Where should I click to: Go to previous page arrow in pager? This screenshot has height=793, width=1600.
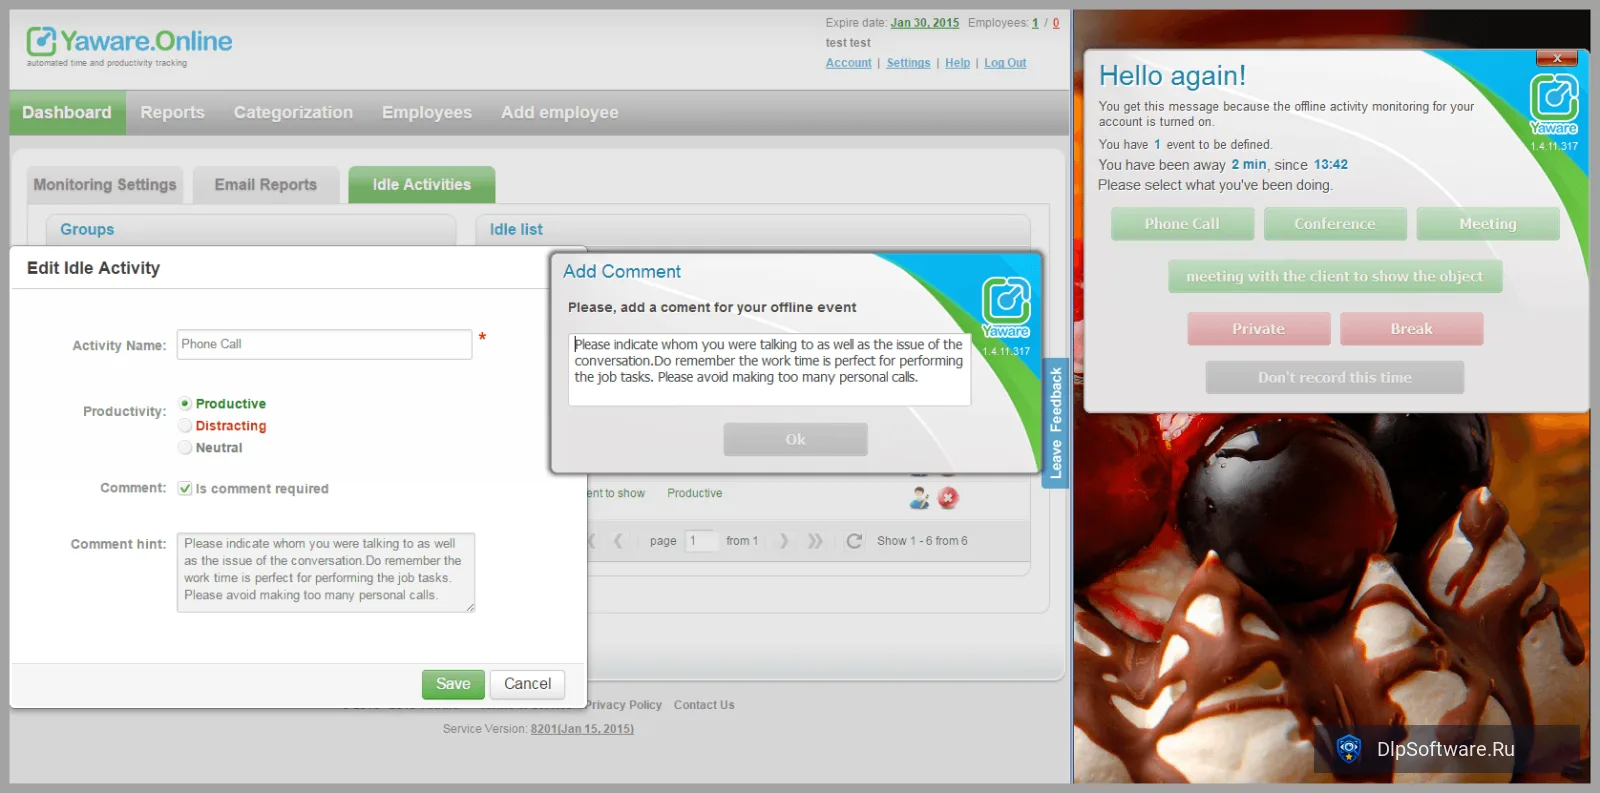tap(618, 541)
